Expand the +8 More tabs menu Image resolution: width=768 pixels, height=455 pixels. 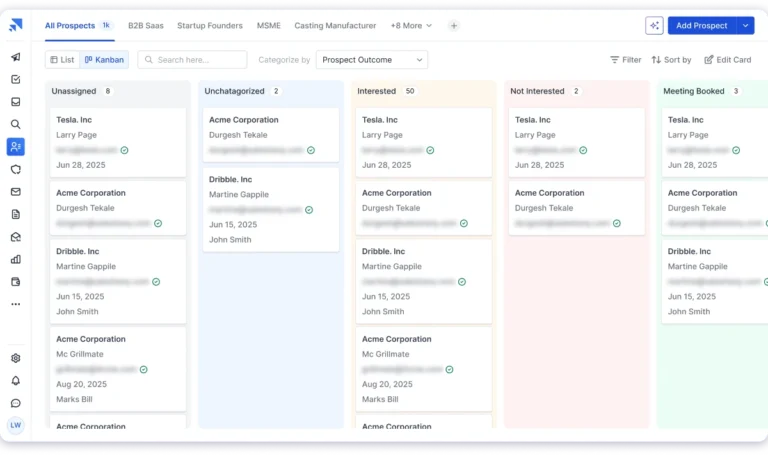(411, 25)
